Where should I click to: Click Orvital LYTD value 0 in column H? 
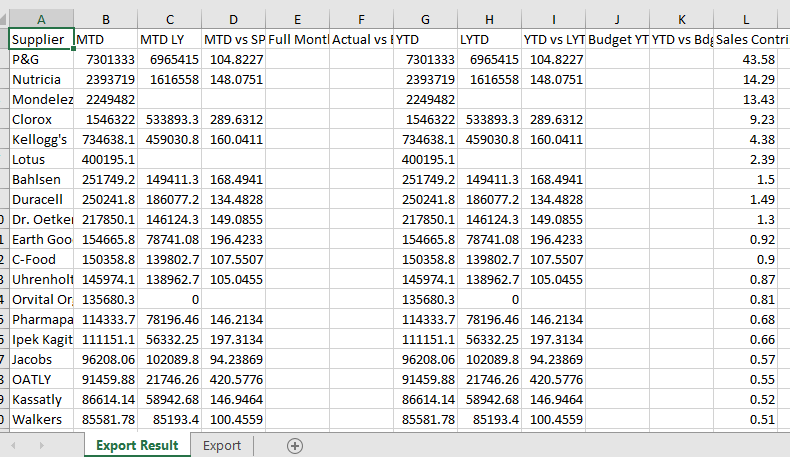pos(489,299)
